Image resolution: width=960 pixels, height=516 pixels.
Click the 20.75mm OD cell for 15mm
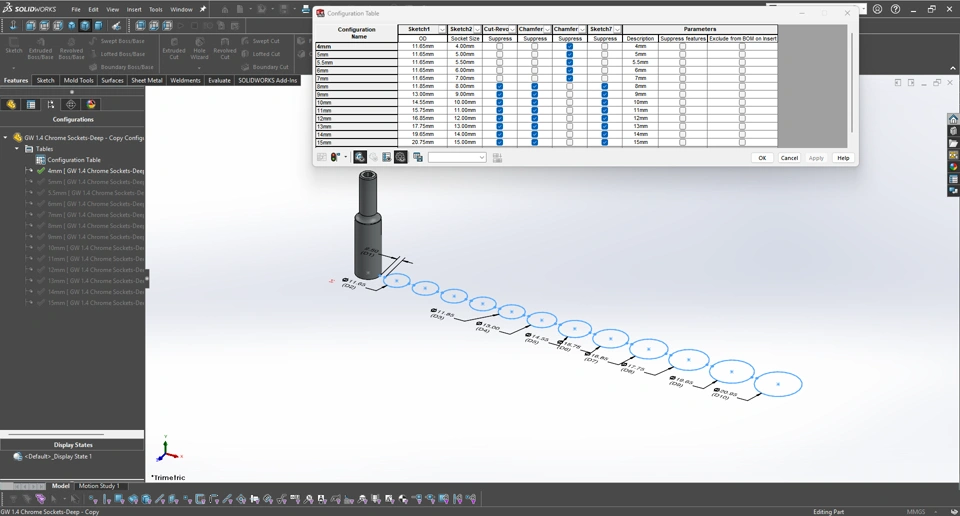(x=422, y=142)
